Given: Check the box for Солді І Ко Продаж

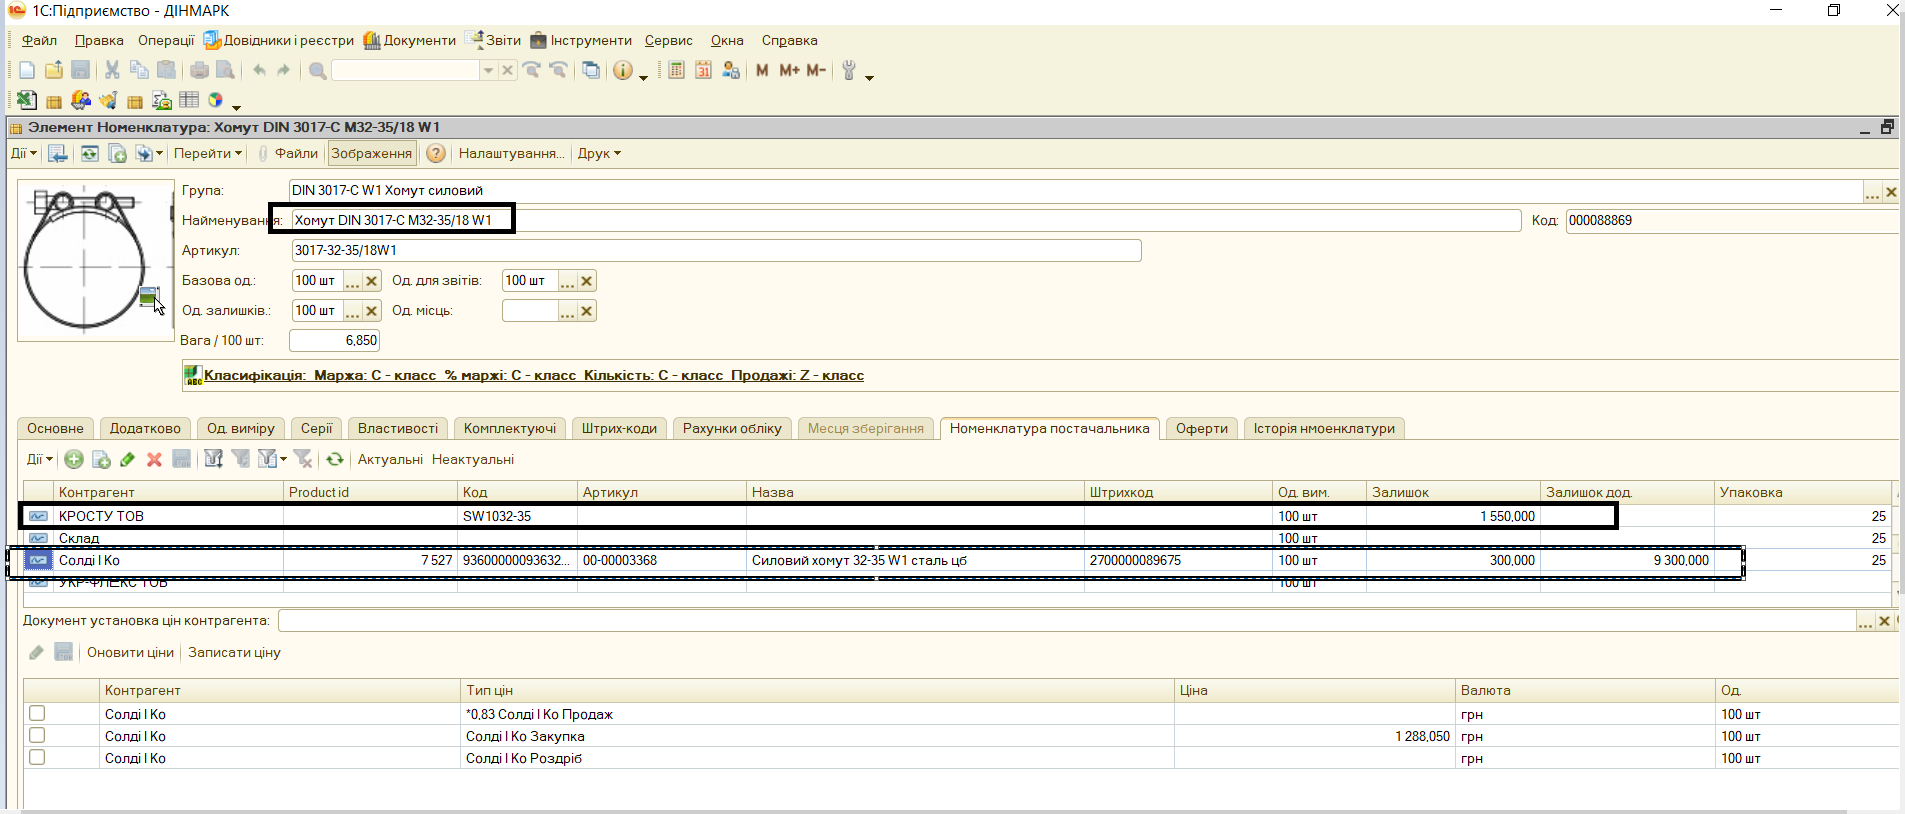Looking at the screenshot, I should coord(37,713).
